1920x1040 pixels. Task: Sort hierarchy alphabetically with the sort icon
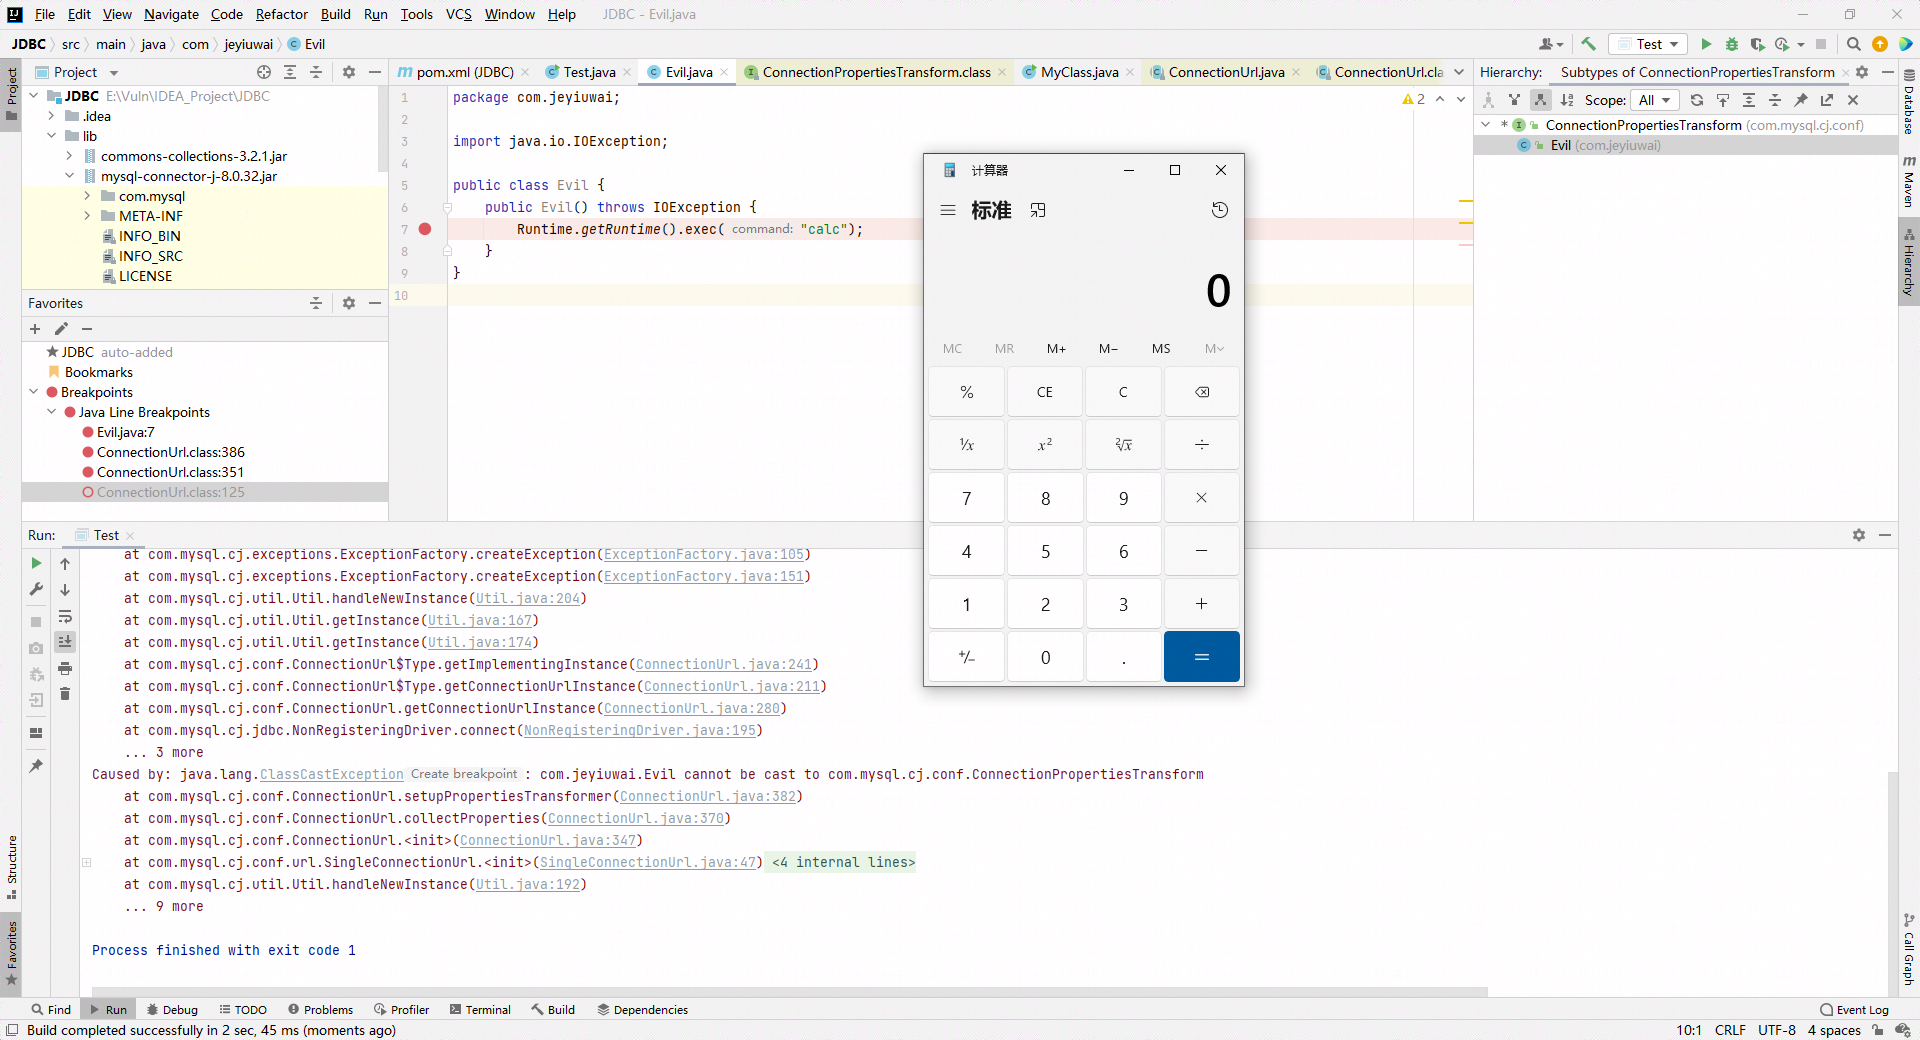1568,100
